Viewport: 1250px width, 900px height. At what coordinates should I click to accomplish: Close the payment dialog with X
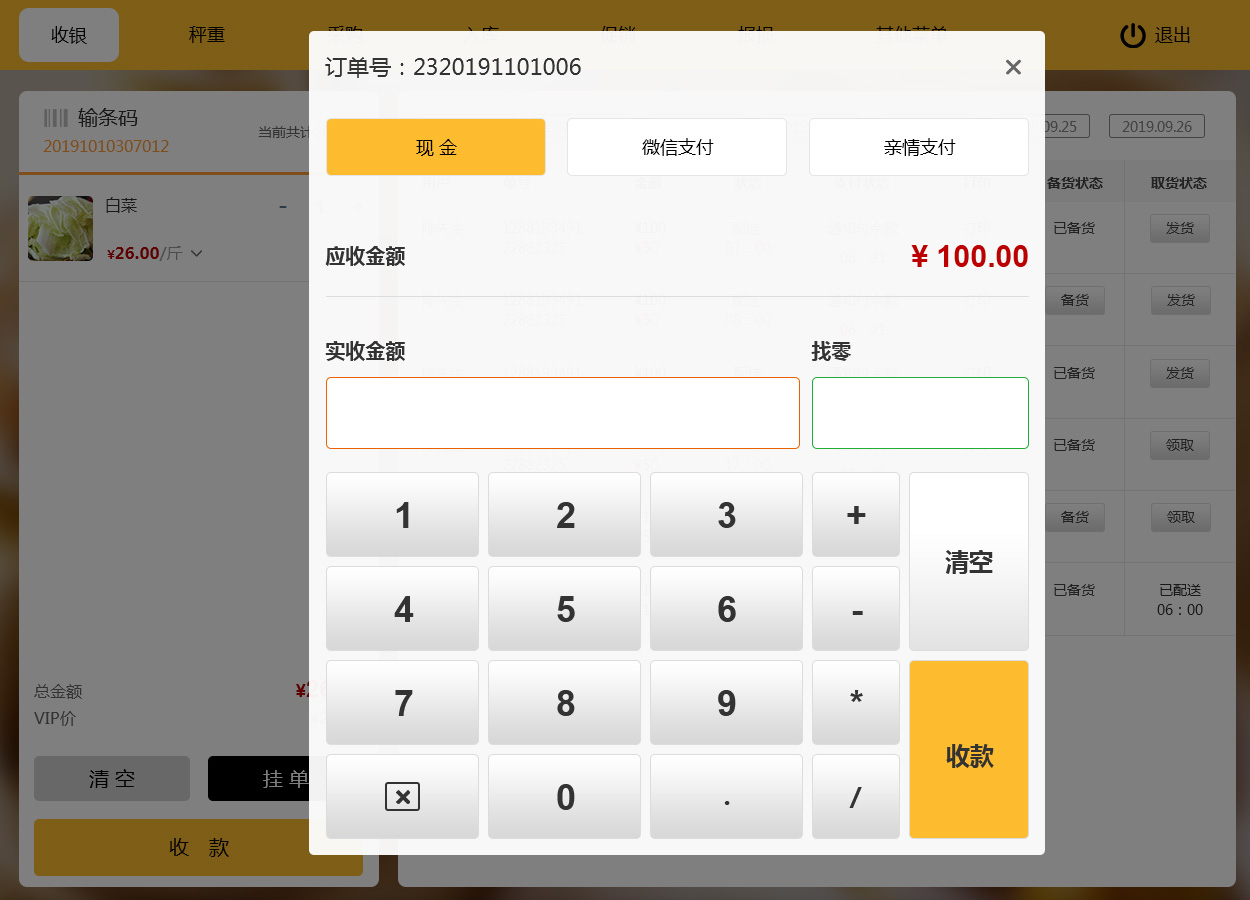click(1013, 67)
